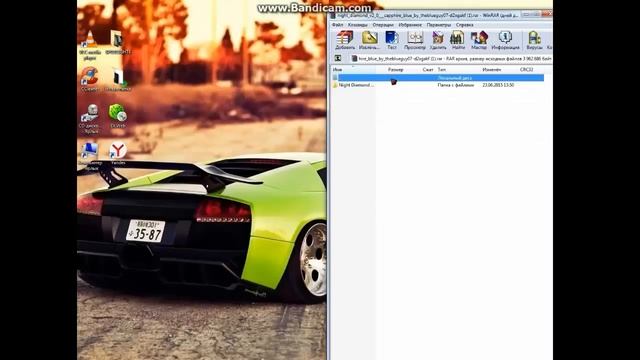Click Папка с файлами type cell
Image resolution: width=640 pixels, height=360 pixels.
(456, 85)
